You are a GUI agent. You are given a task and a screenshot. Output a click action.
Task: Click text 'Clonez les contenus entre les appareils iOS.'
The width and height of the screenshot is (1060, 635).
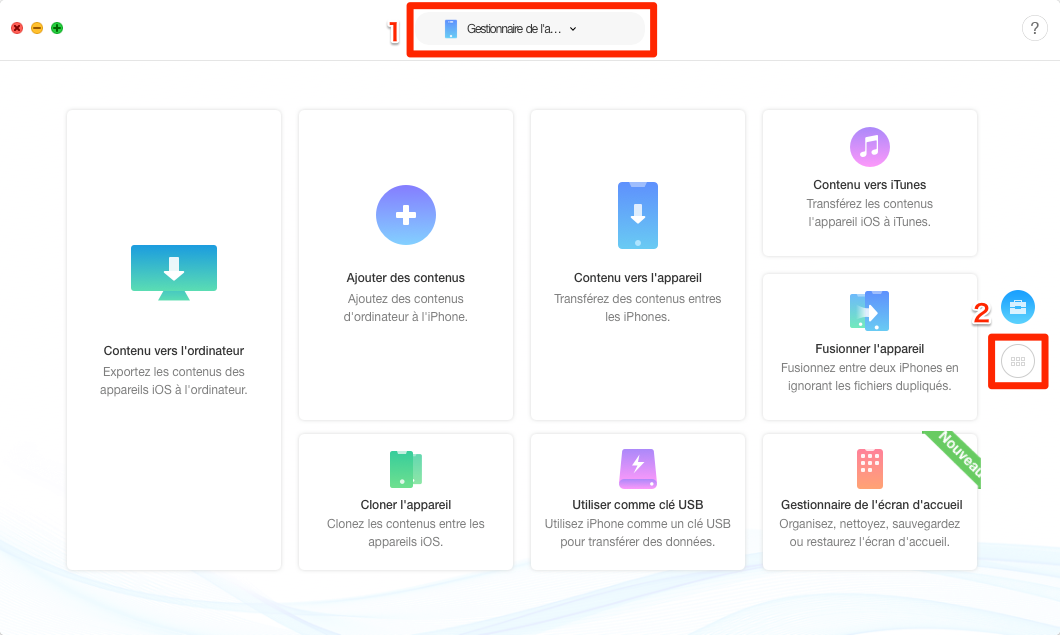[406, 533]
